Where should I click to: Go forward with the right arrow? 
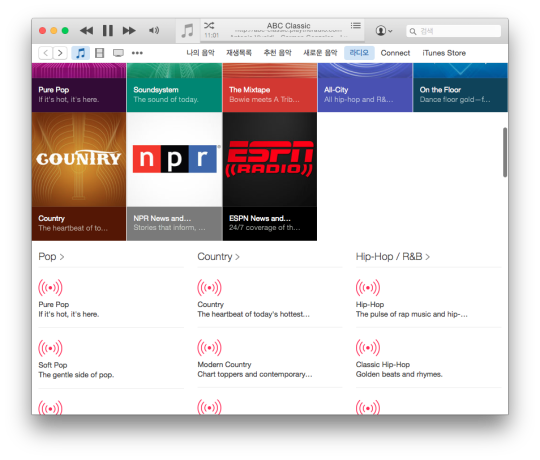tap(60, 53)
